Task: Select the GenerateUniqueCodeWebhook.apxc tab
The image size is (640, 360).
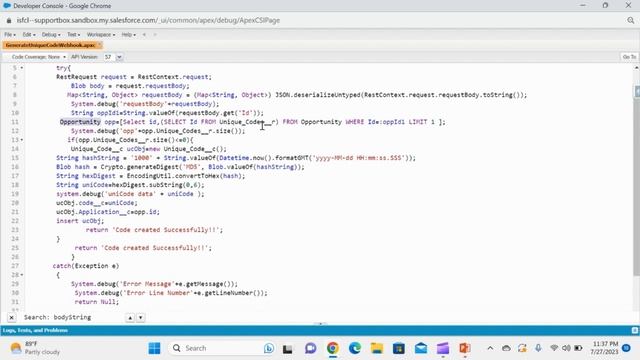Action: coord(50,45)
